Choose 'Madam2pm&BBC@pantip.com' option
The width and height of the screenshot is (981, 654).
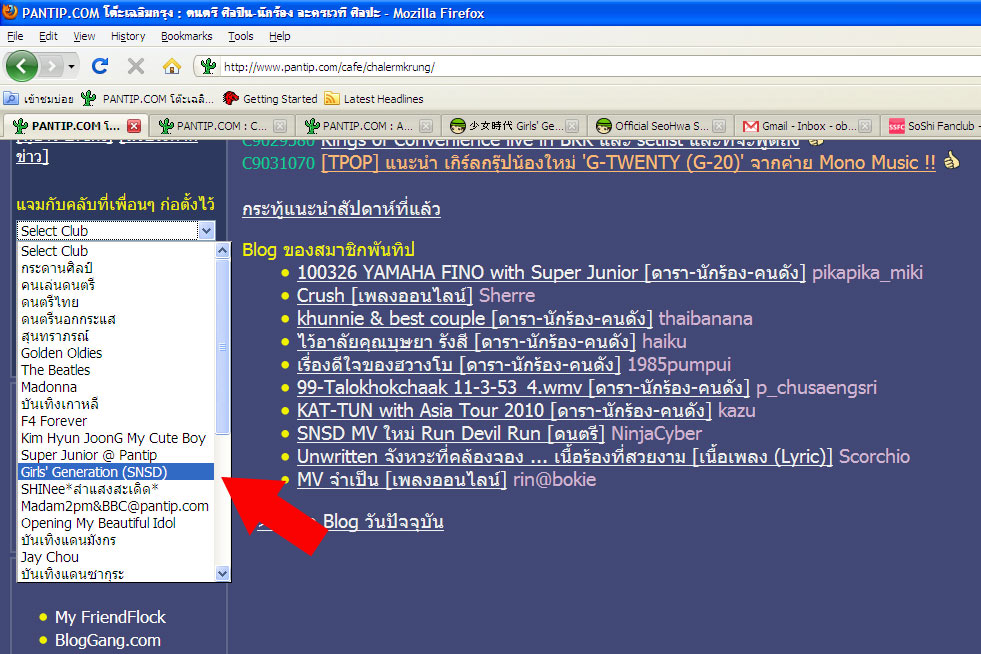tap(116, 506)
